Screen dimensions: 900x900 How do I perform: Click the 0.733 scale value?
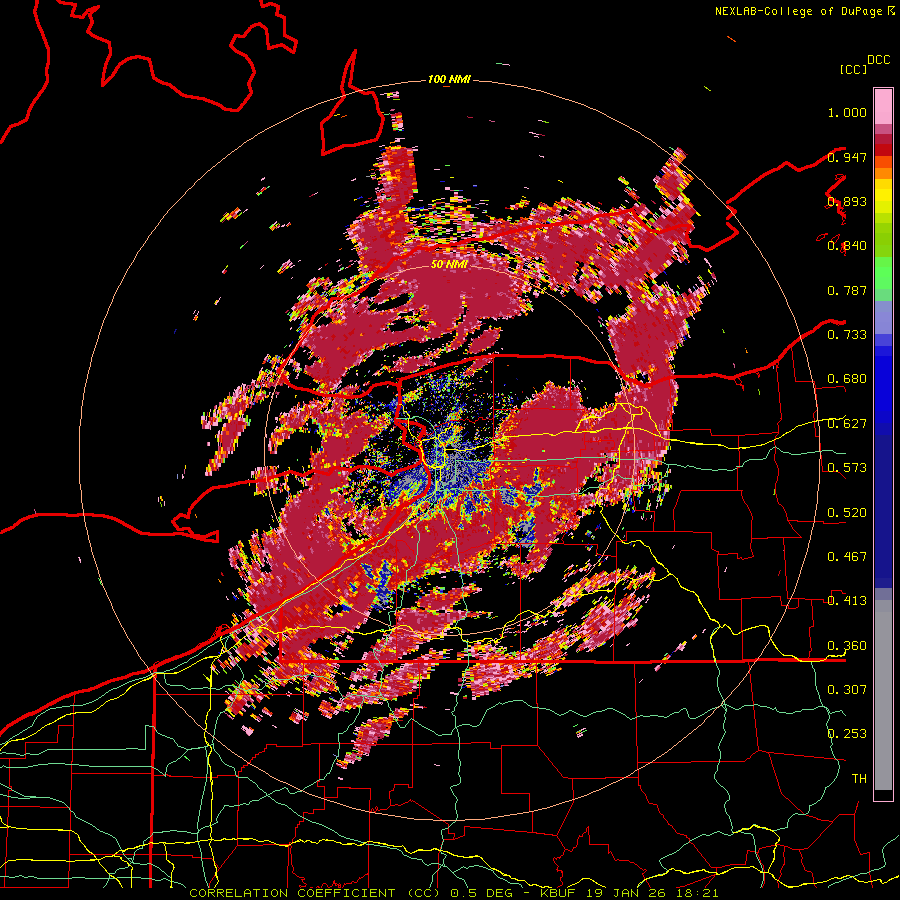[847, 335]
